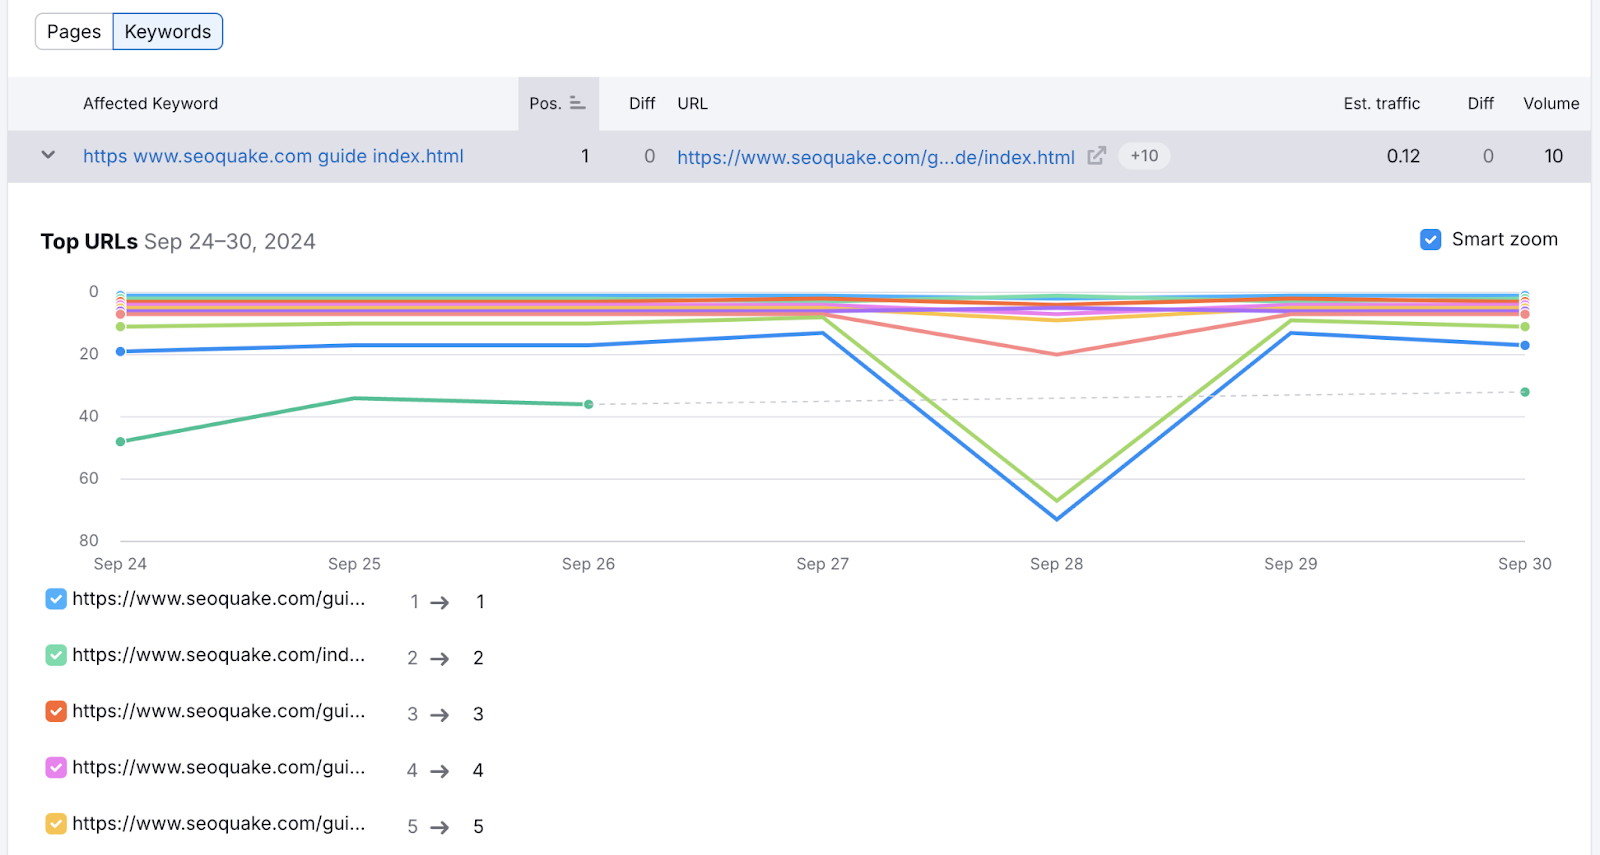1600x855 pixels.
Task: Collapse the seoquake guide keyword row
Action: 48,156
